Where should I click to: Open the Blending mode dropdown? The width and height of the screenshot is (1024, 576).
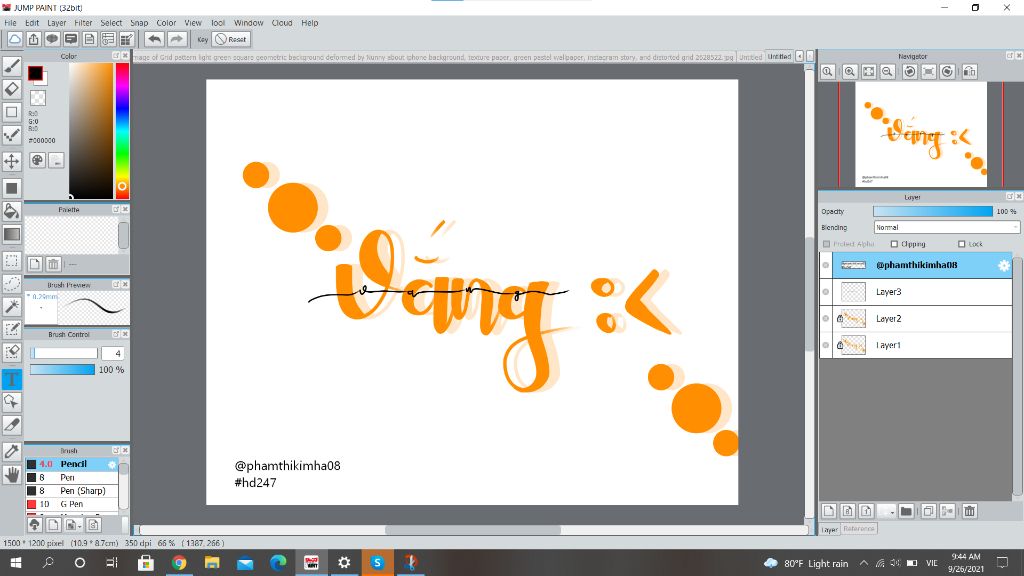pyautogui.click(x=946, y=227)
